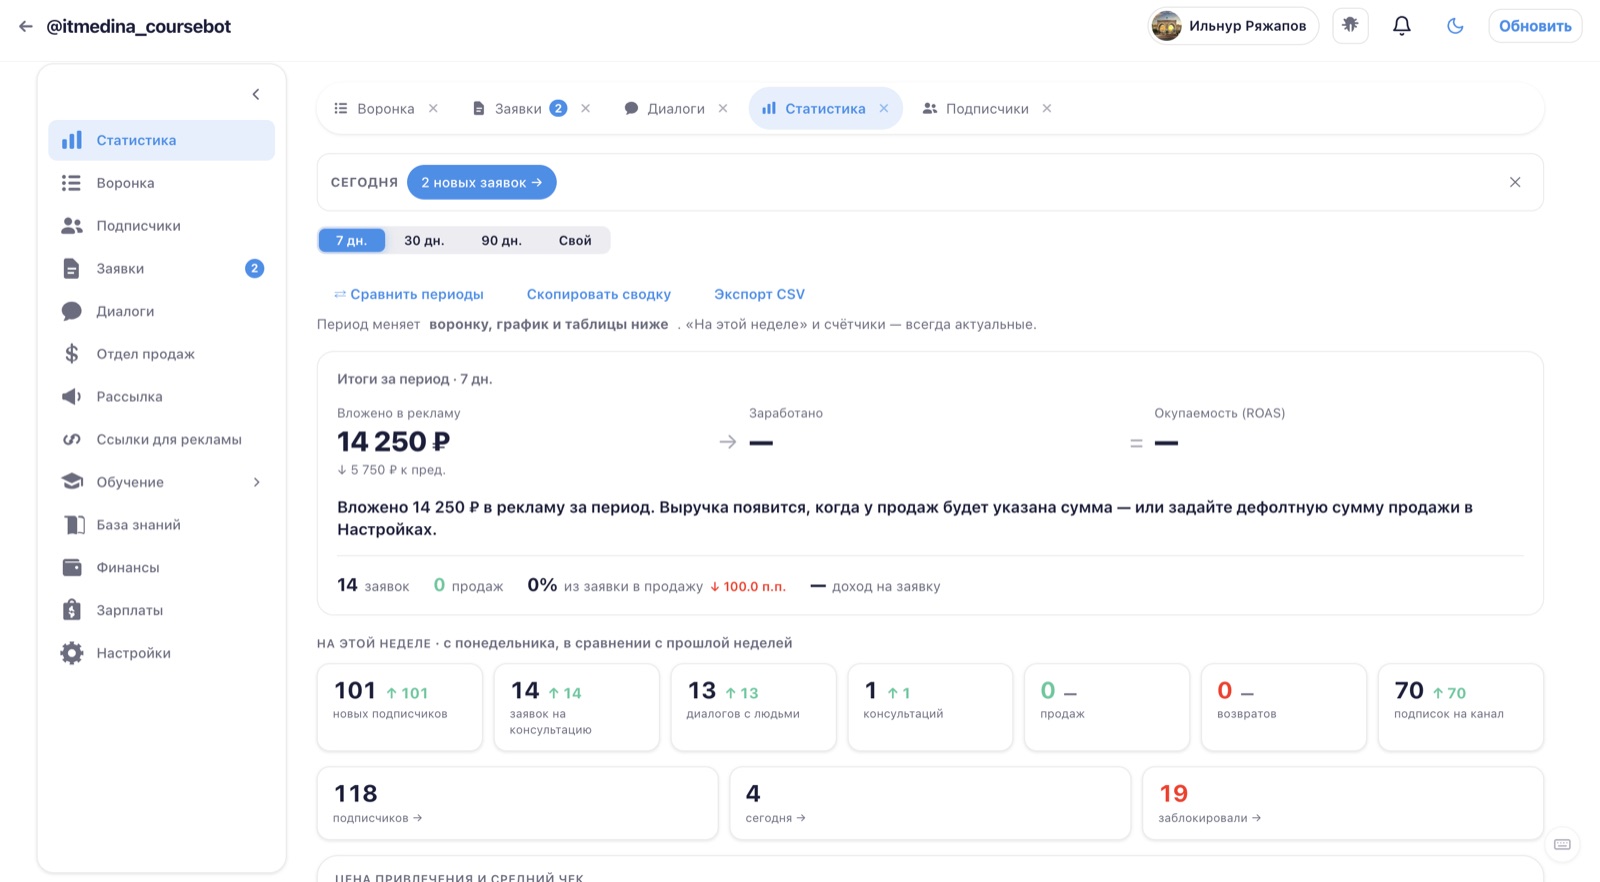The height and width of the screenshot is (882, 1600).
Task: Click the 1 консультаций card
Action: point(930,707)
